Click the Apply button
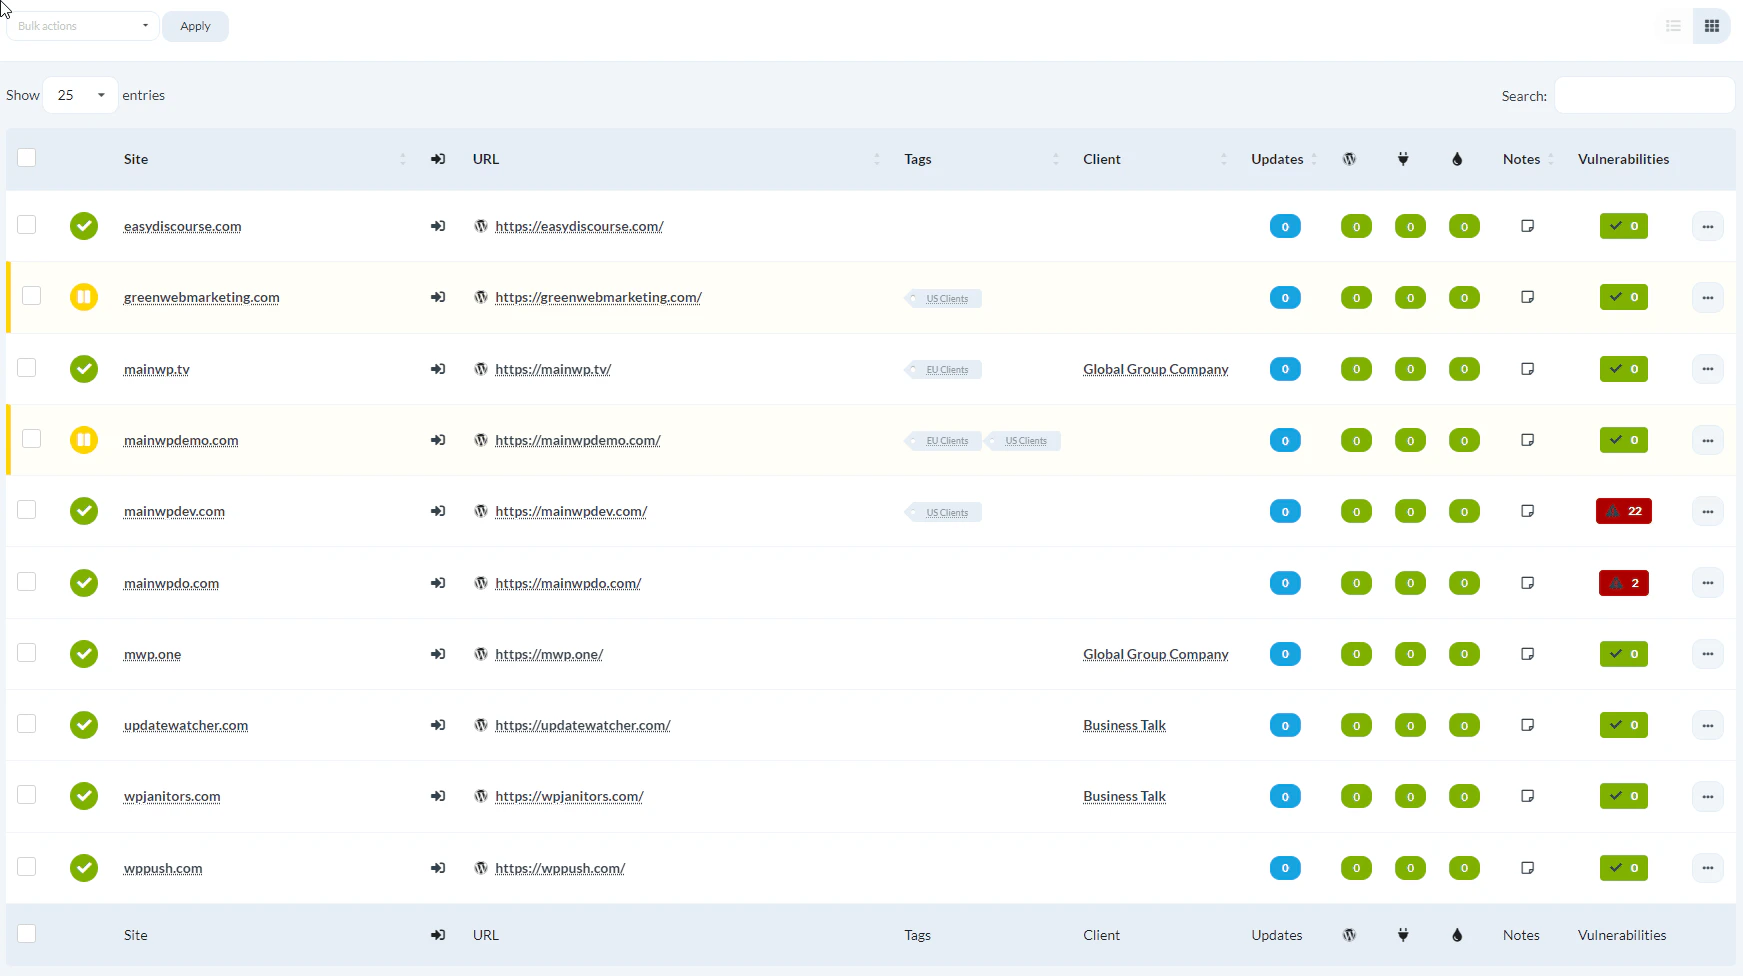 pyautogui.click(x=195, y=26)
